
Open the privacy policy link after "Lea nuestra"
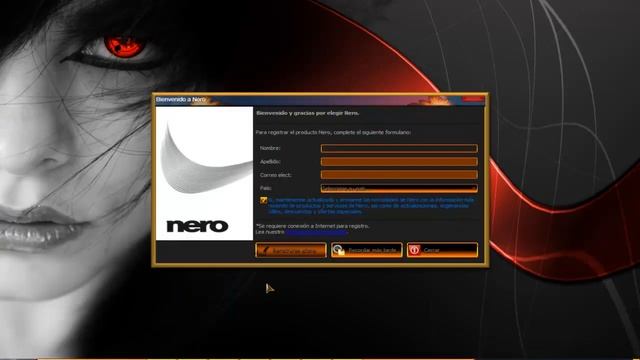pyautogui.click(x=316, y=232)
